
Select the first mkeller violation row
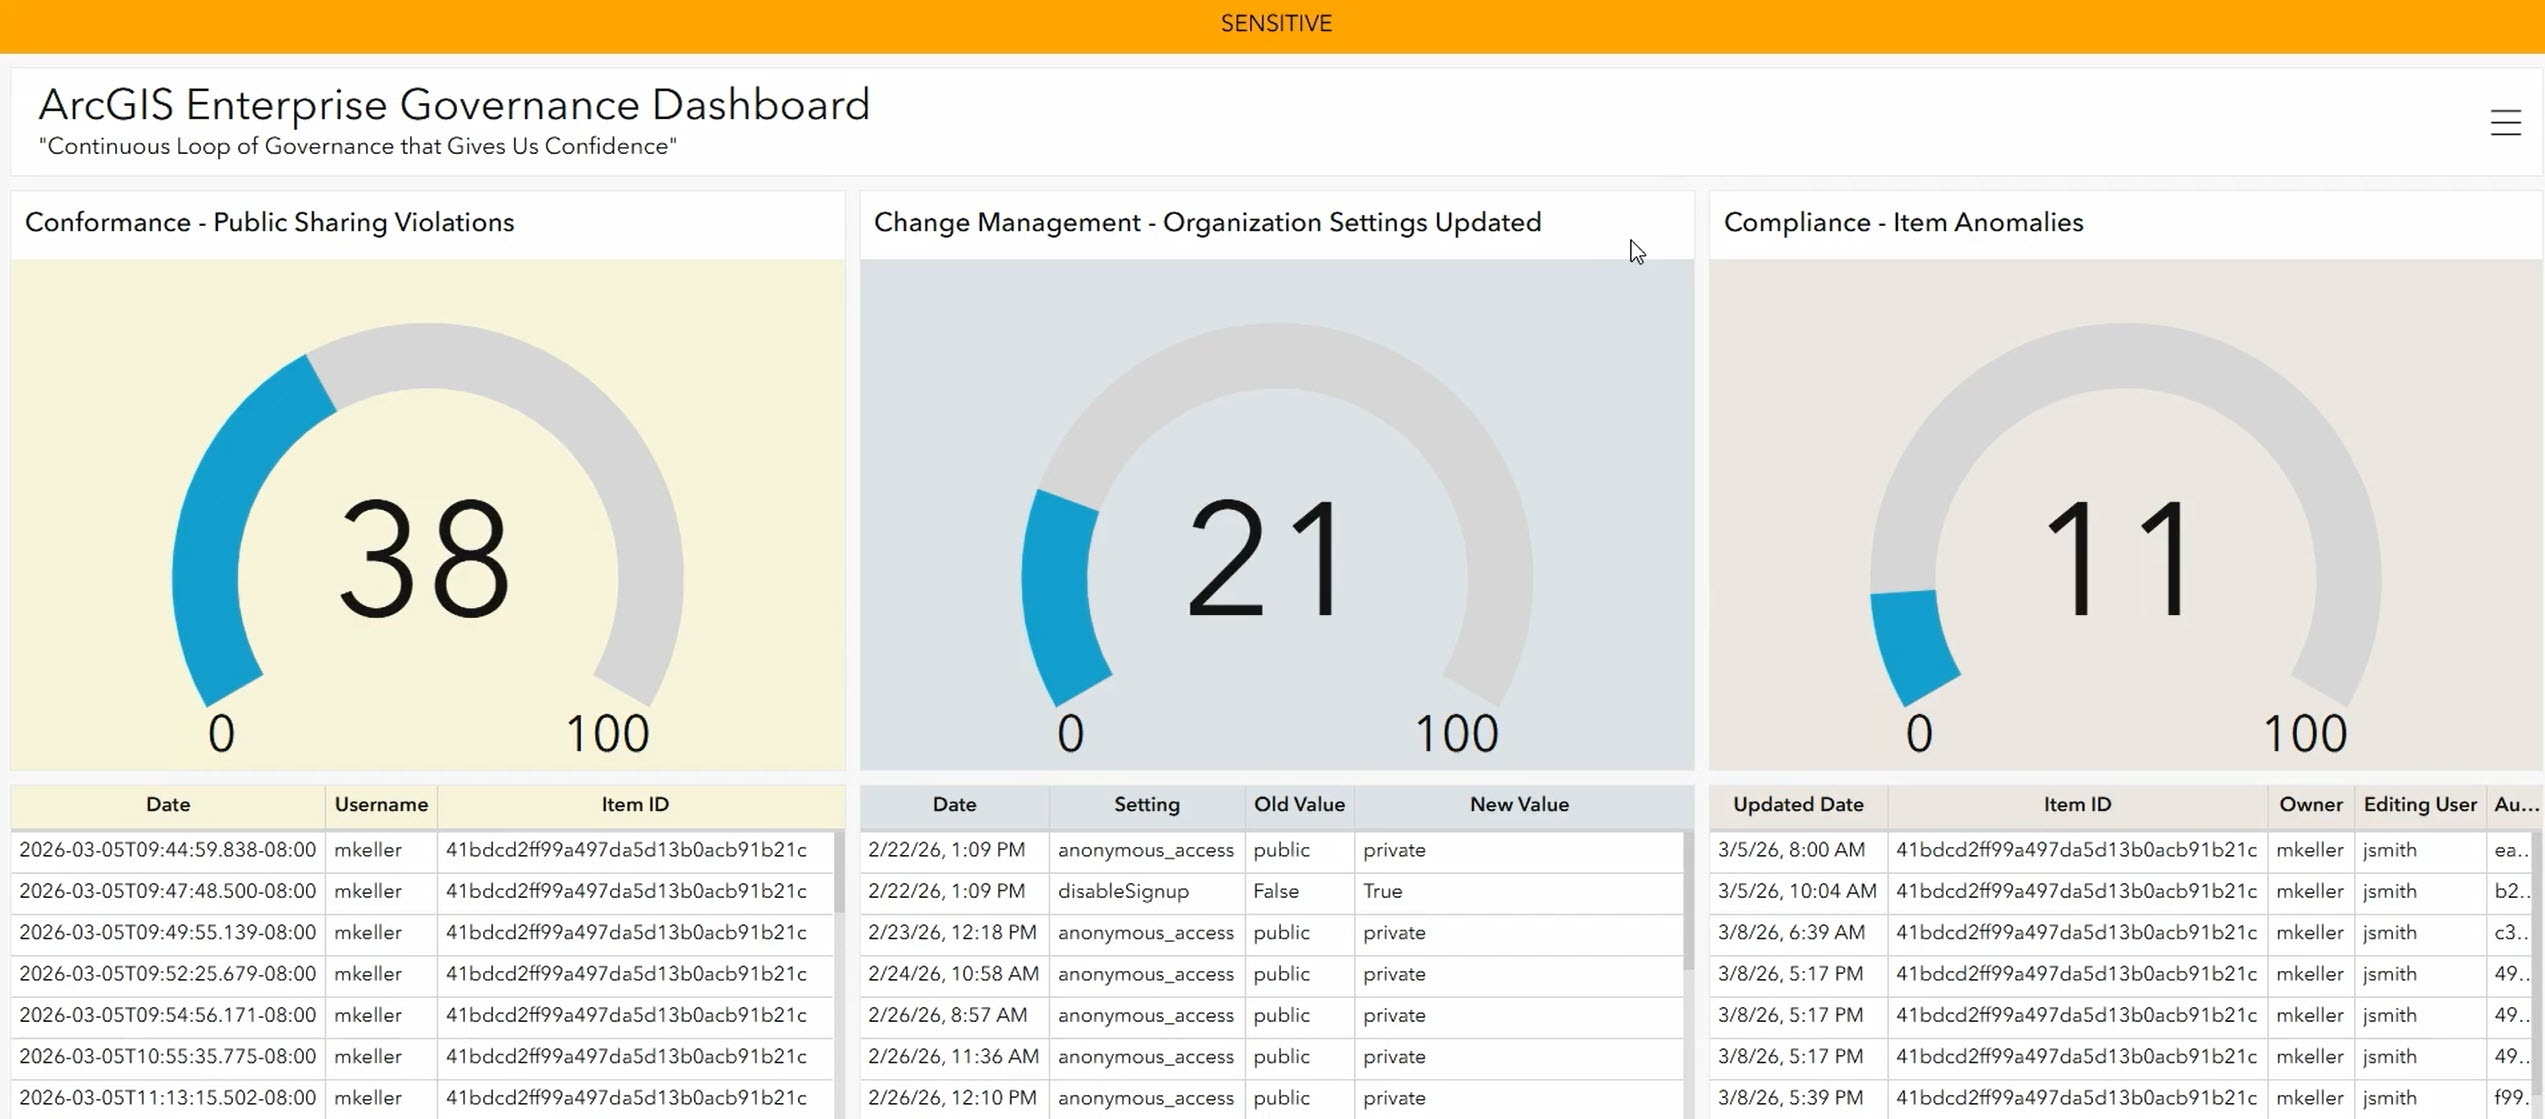click(400, 849)
